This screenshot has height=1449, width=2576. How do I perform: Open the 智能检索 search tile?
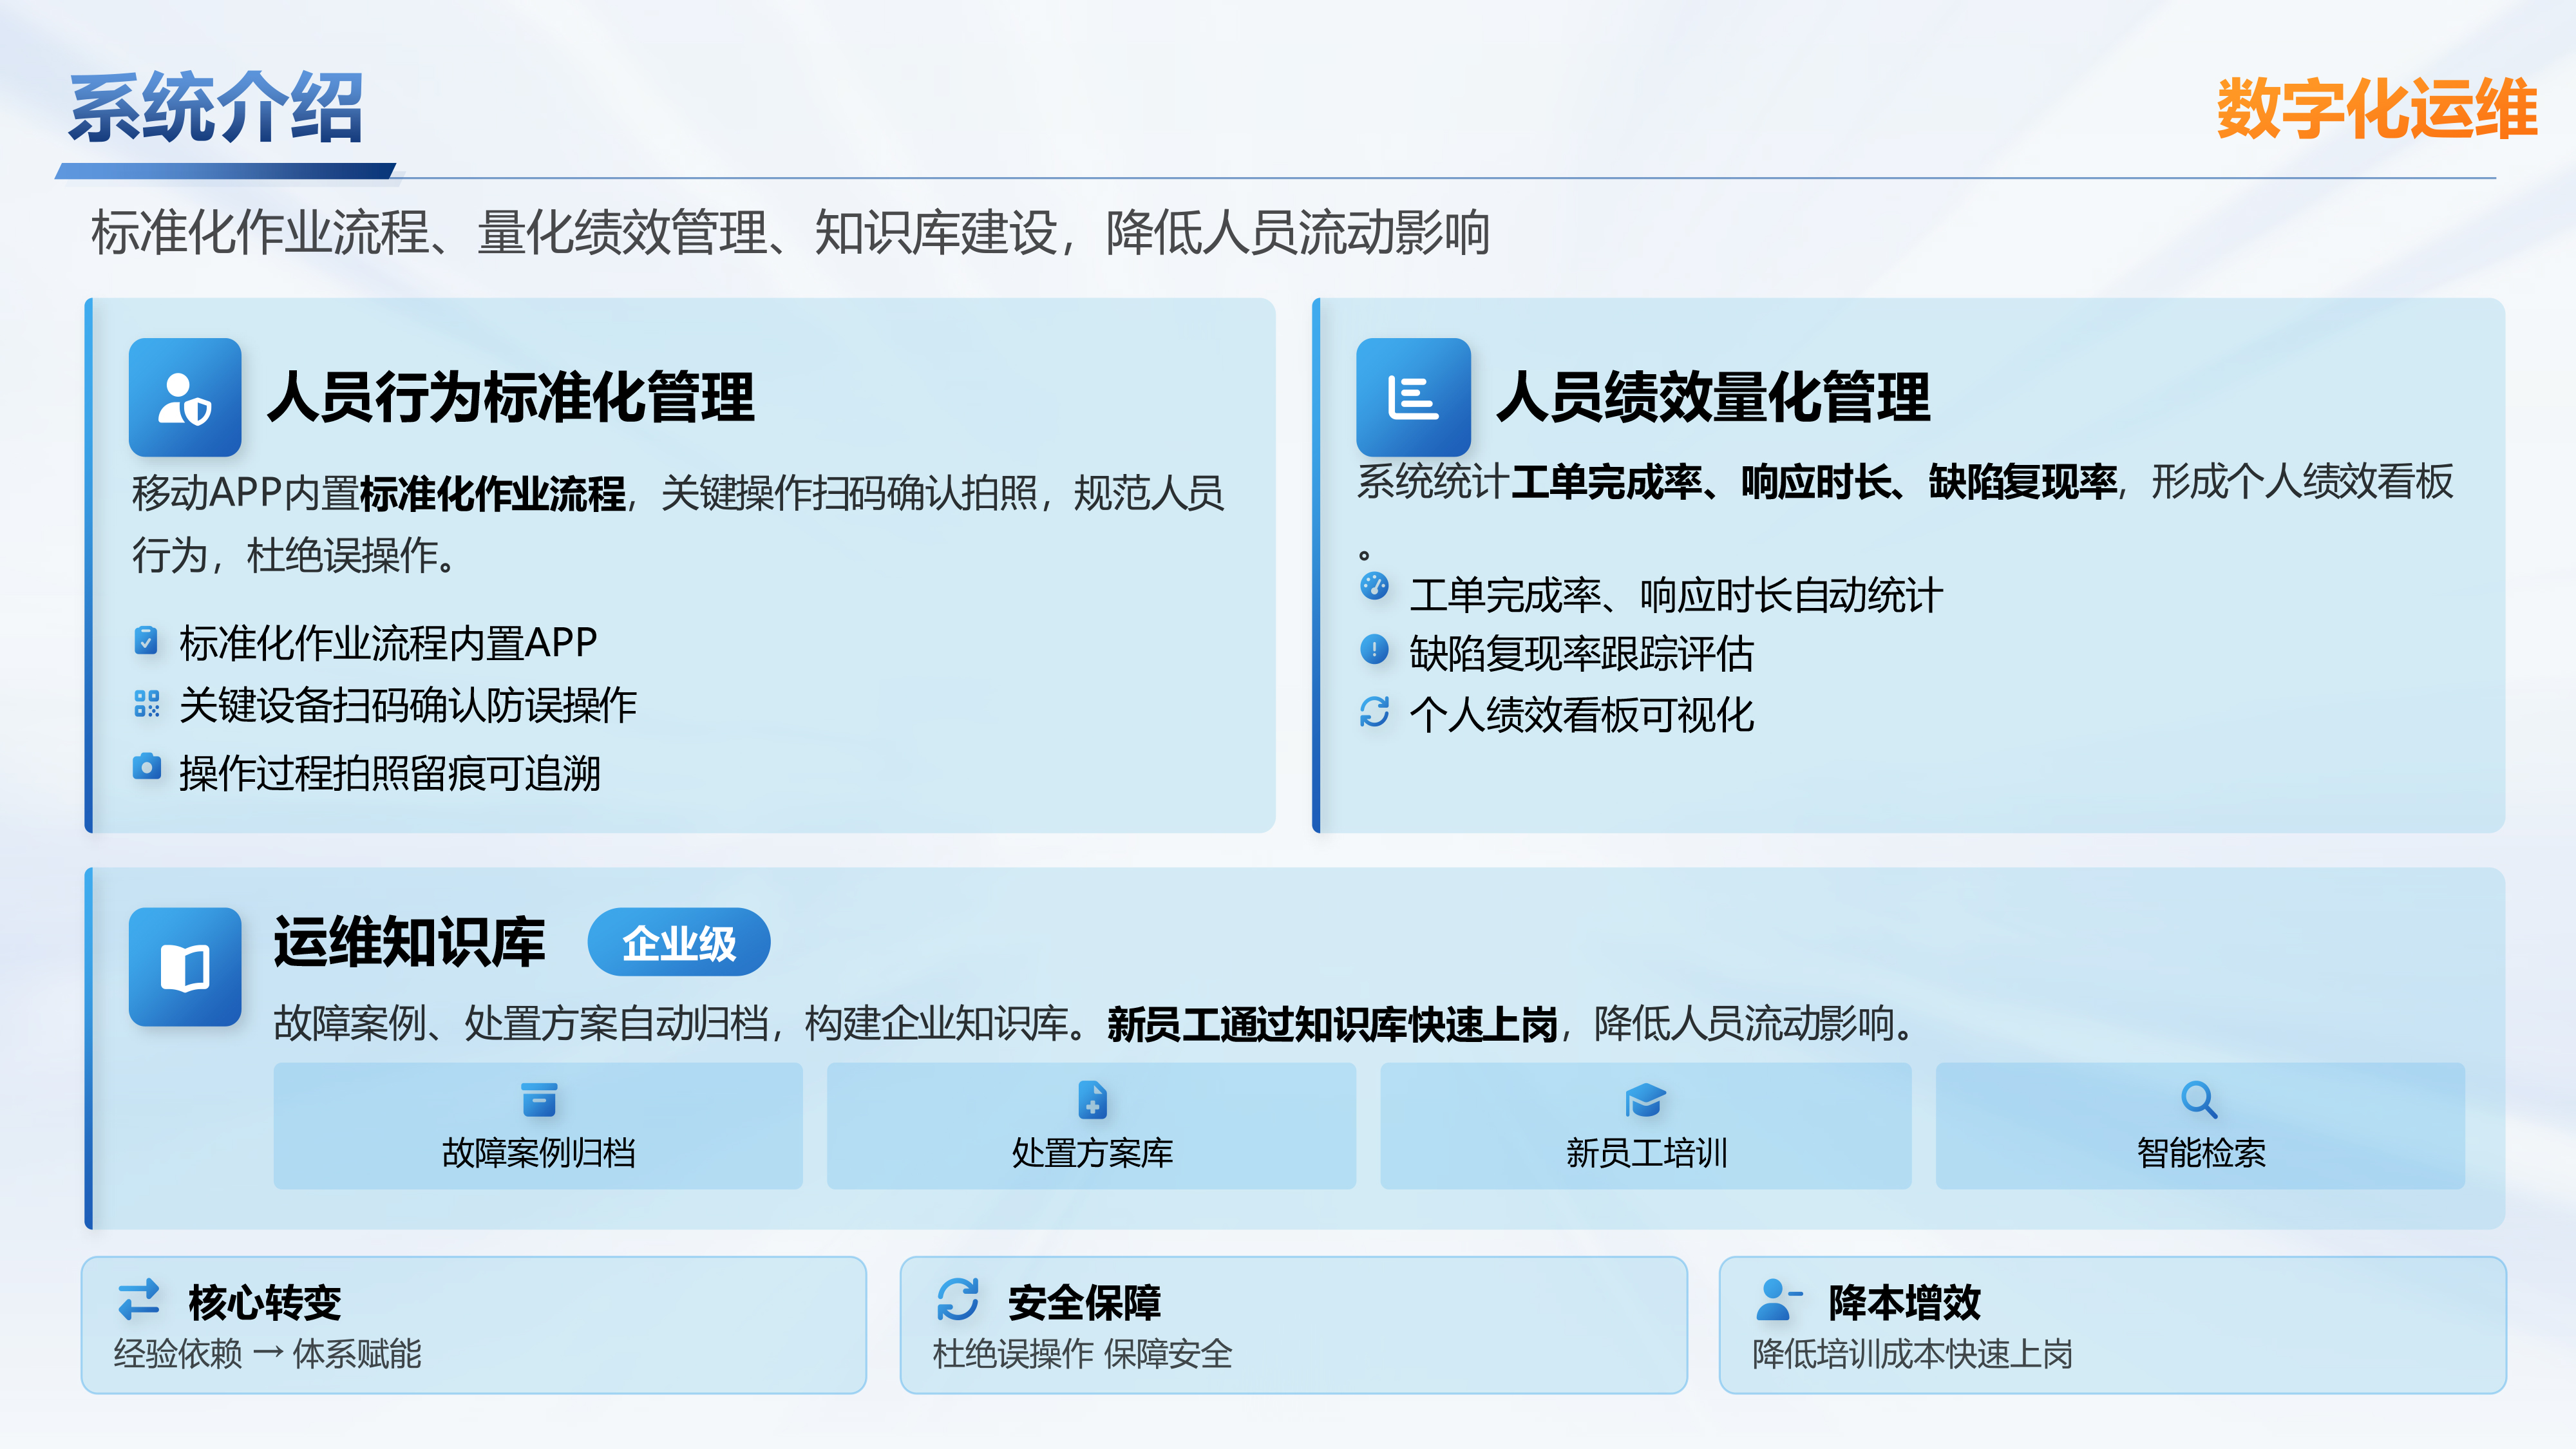(x=2200, y=1126)
